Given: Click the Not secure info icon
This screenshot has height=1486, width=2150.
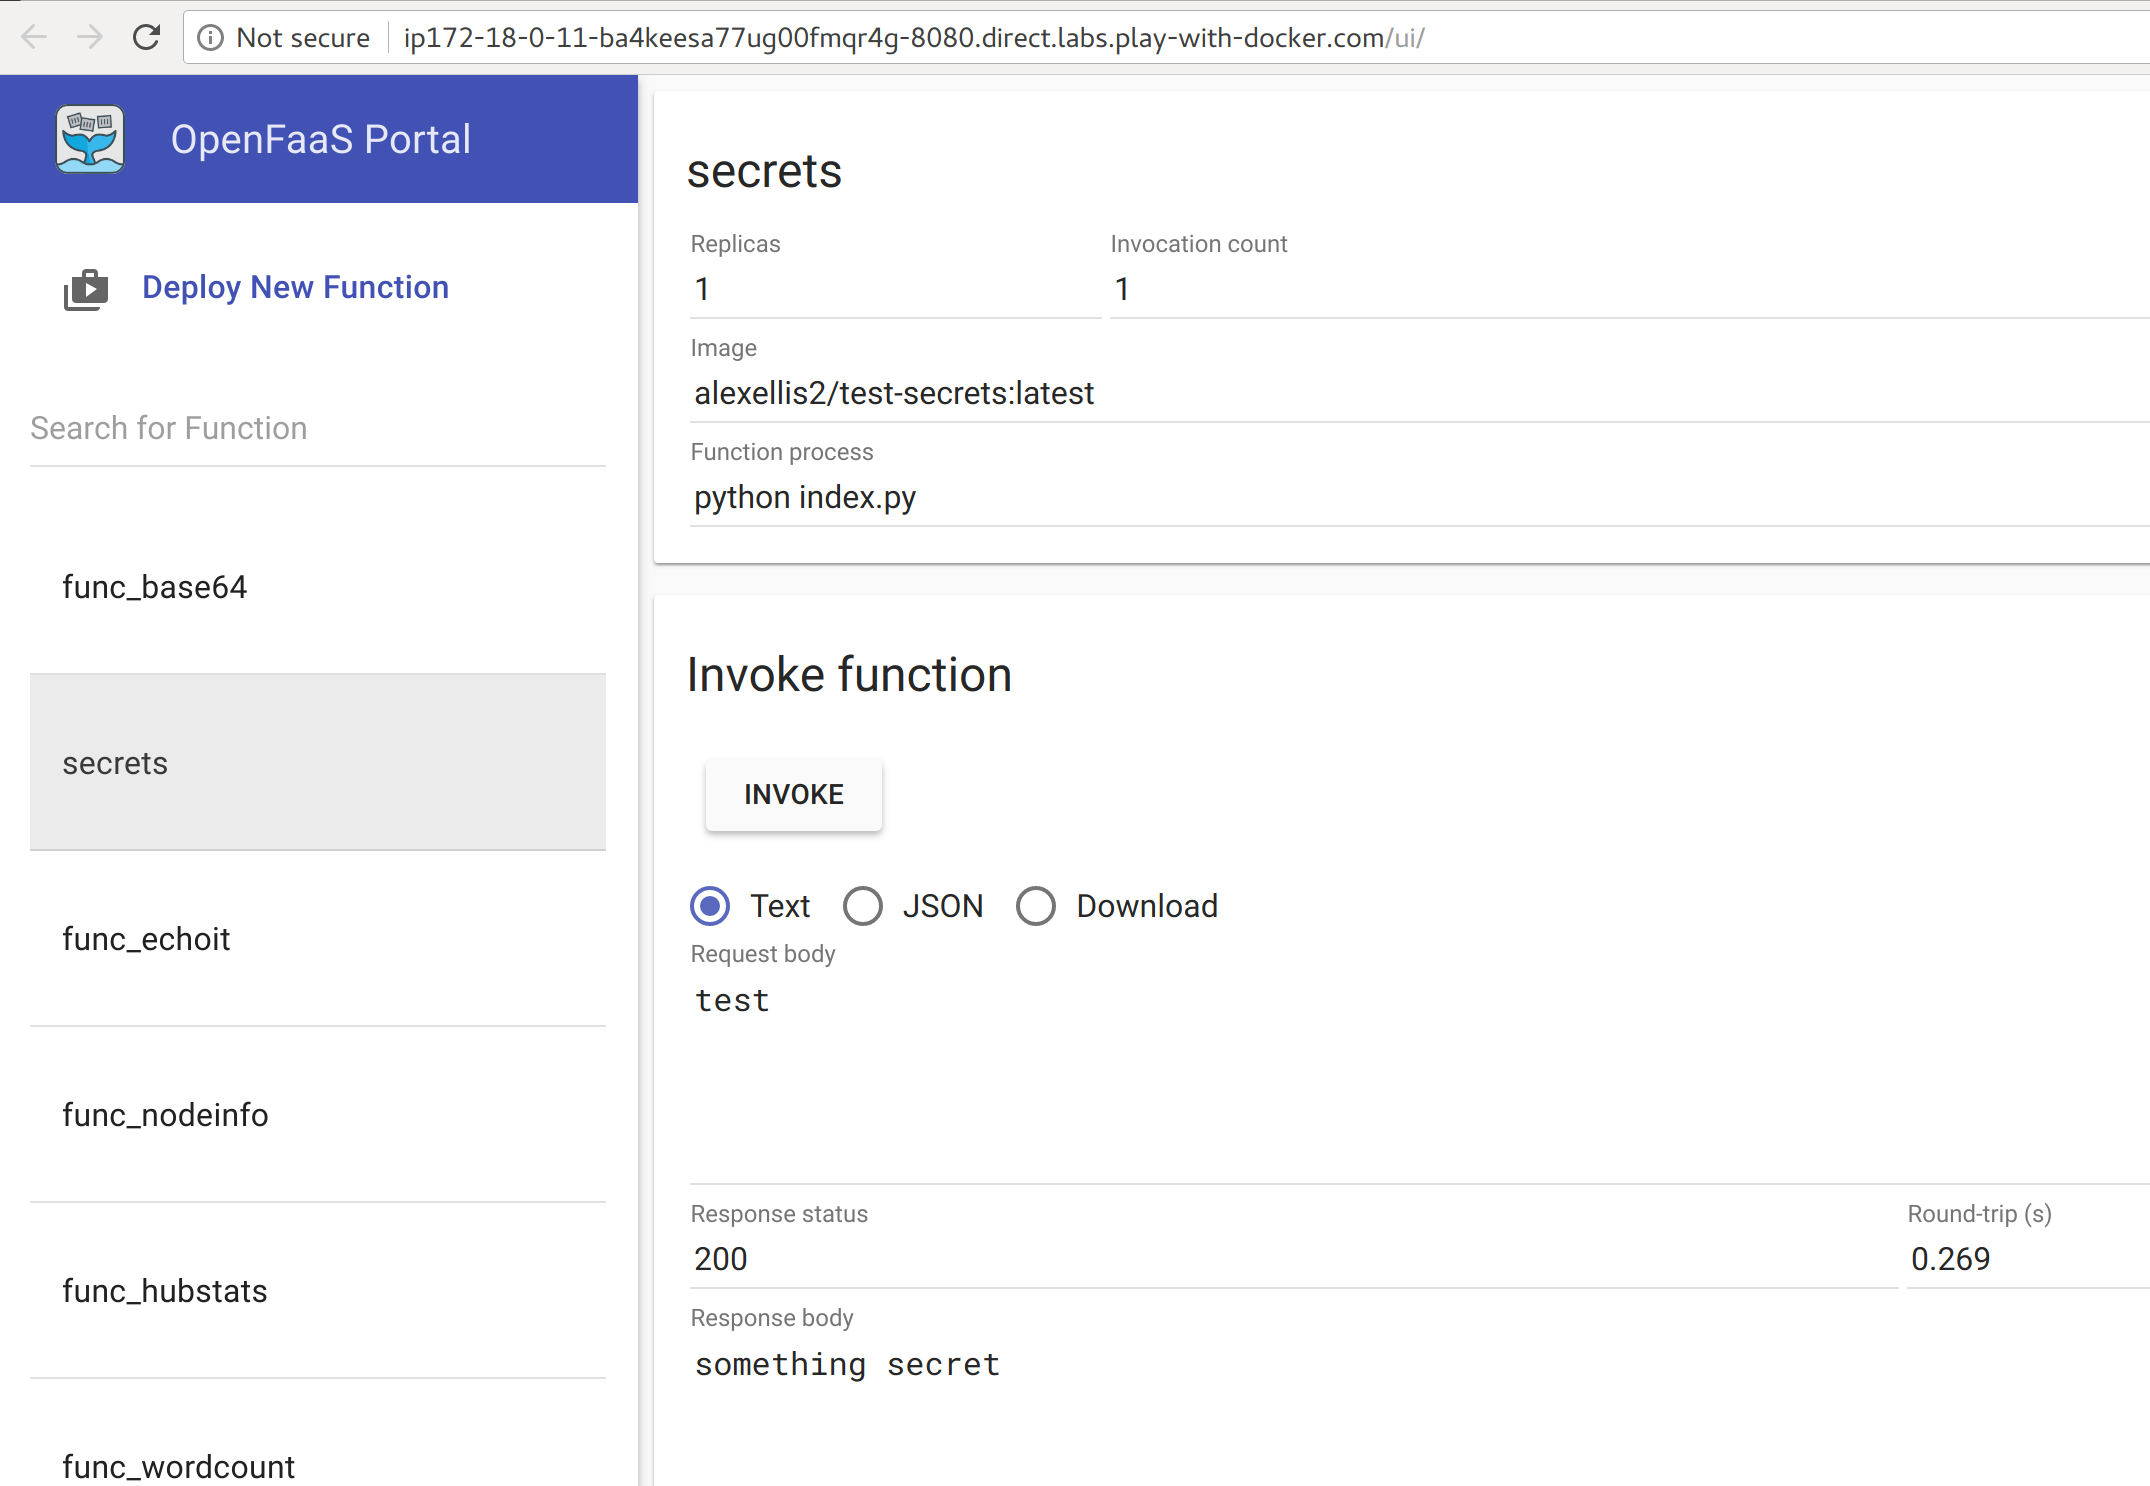Looking at the screenshot, I should (211, 37).
